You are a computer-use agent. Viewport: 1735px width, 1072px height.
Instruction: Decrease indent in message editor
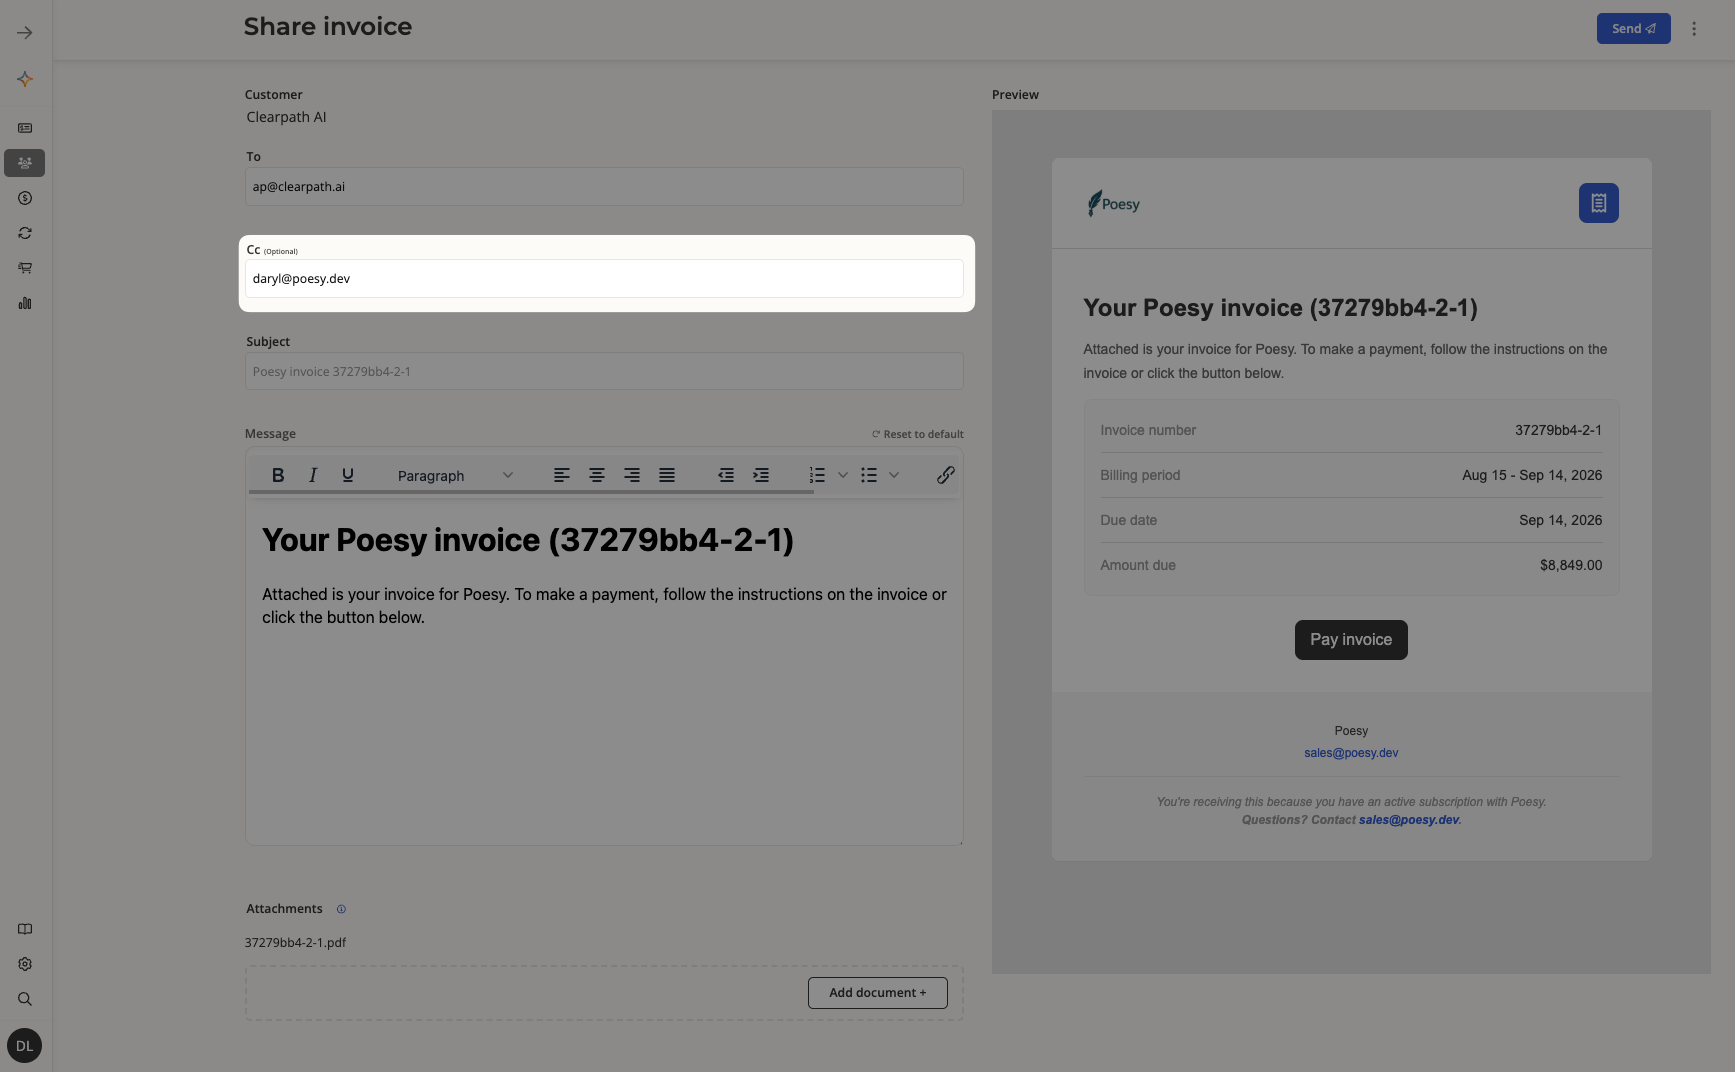[x=726, y=475]
